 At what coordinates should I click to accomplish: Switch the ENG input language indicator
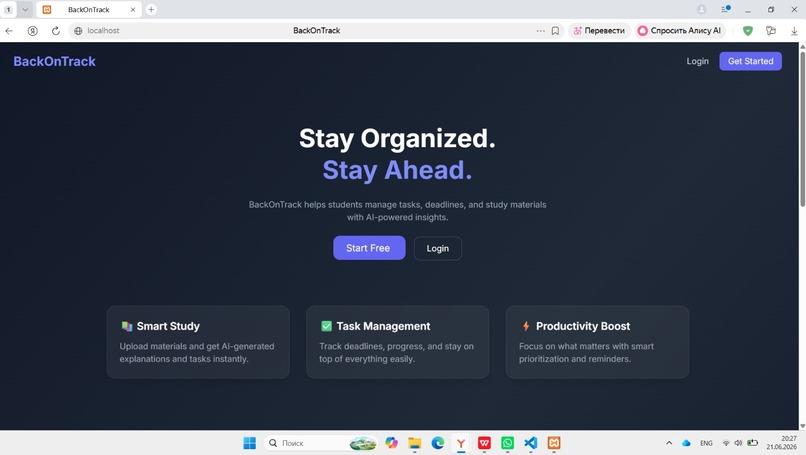point(706,443)
